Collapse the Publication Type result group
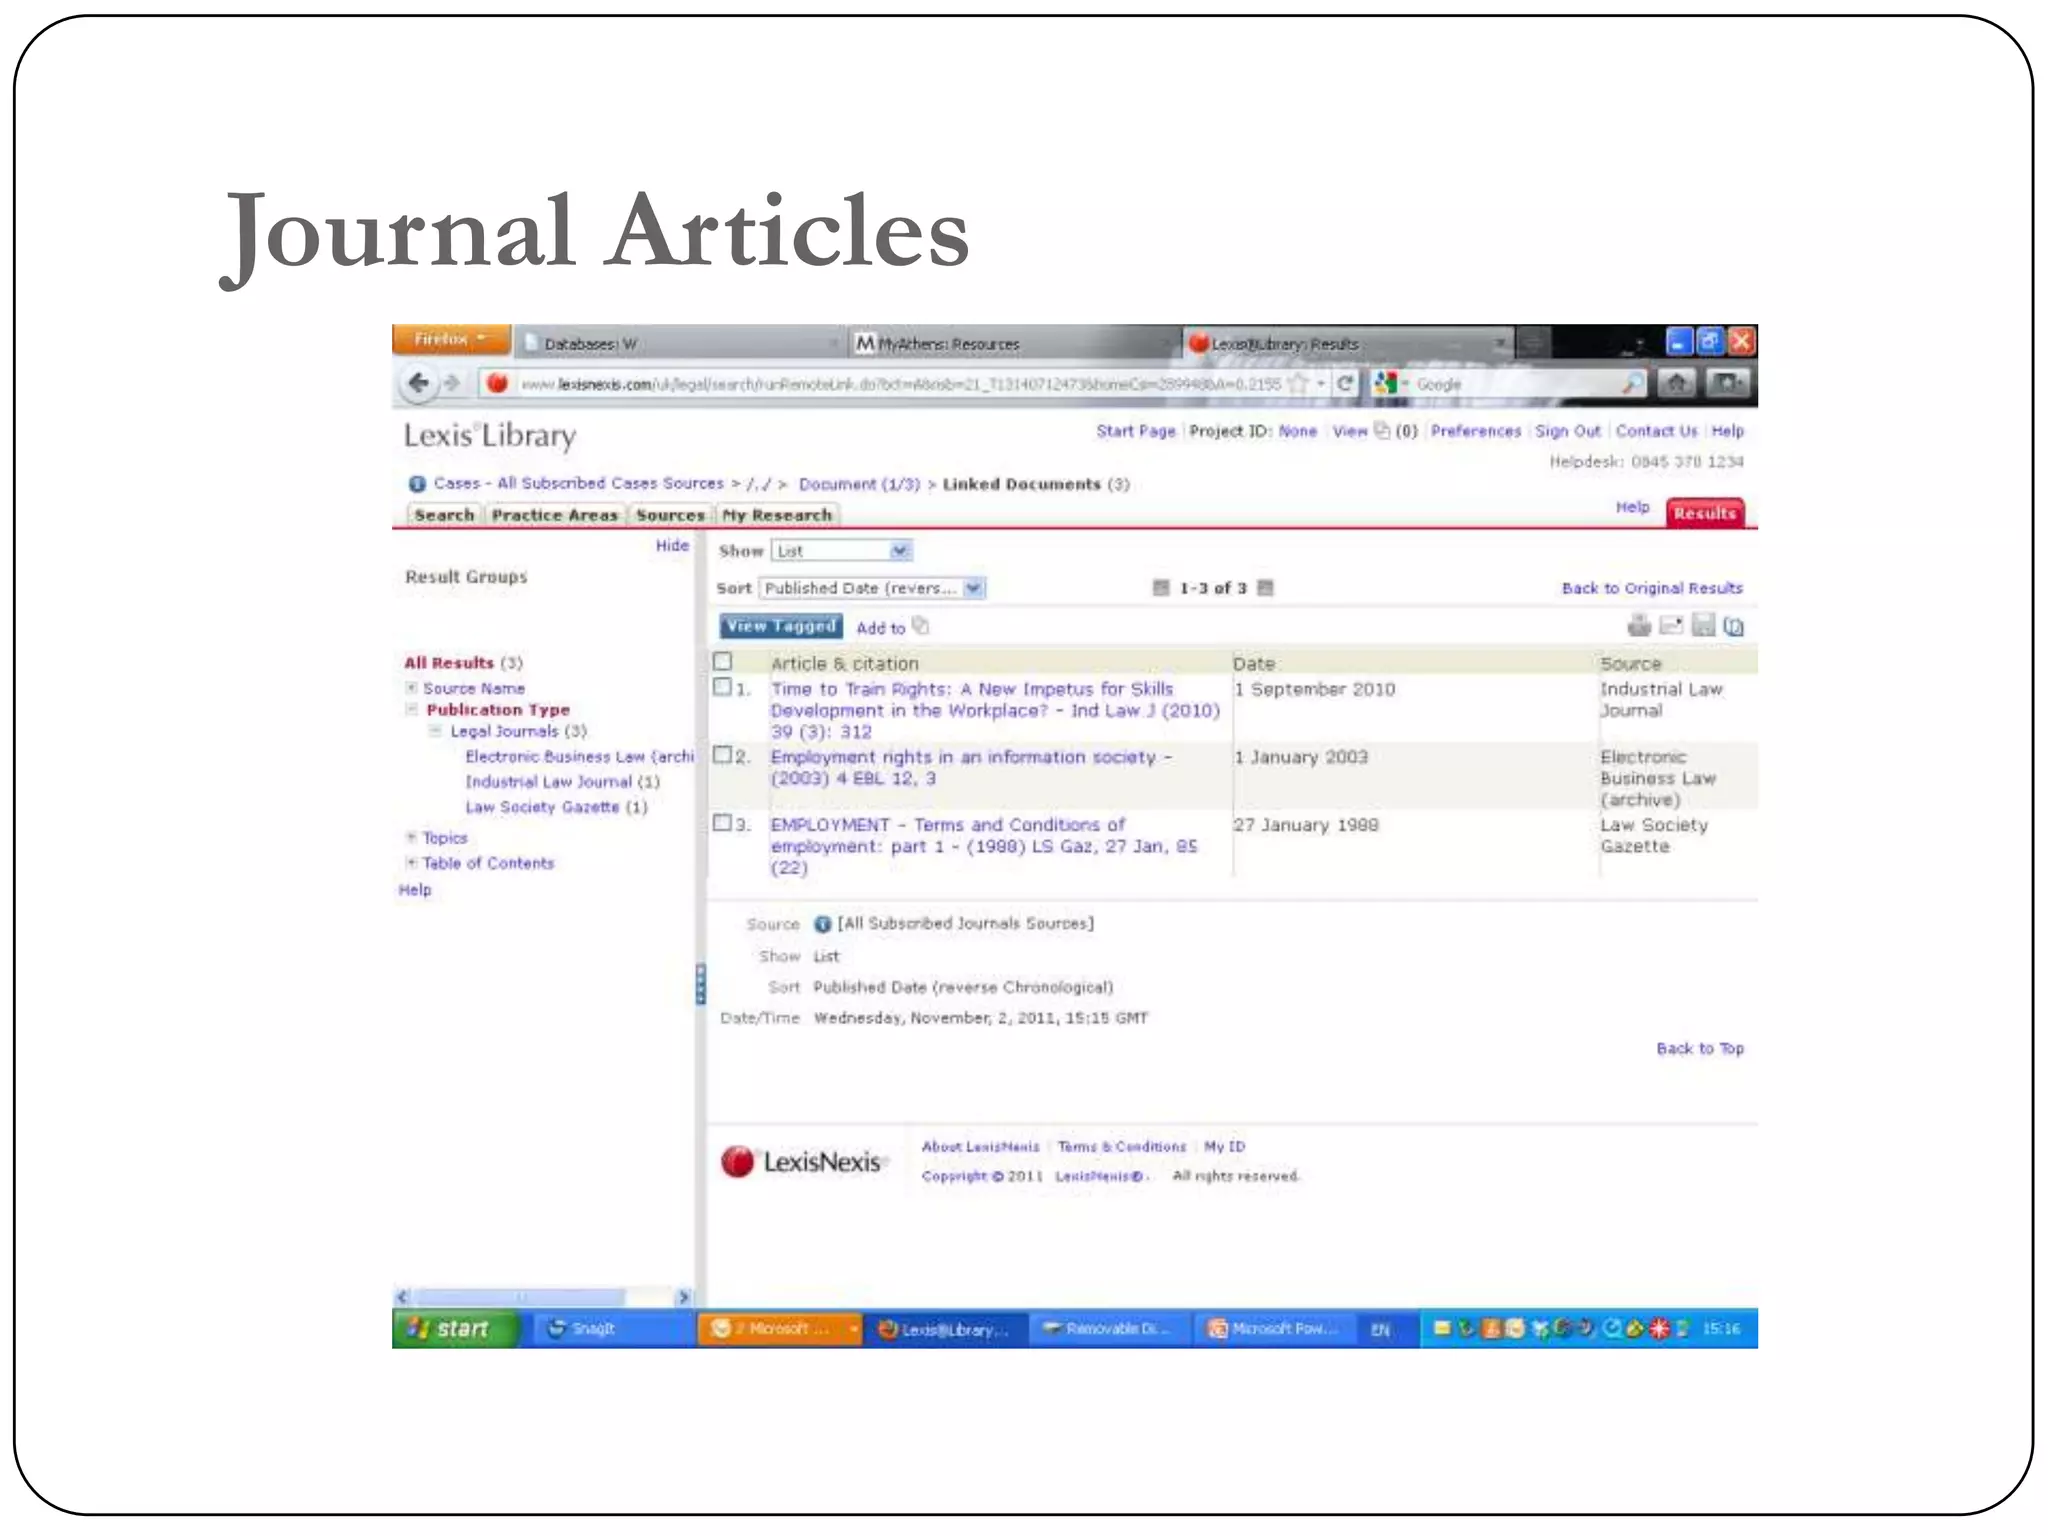Viewport: 2048px width, 1536px height. [x=411, y=709]
